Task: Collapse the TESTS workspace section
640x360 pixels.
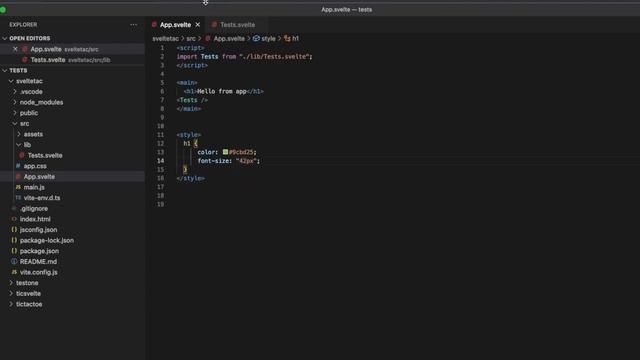Action: [4, 70]
